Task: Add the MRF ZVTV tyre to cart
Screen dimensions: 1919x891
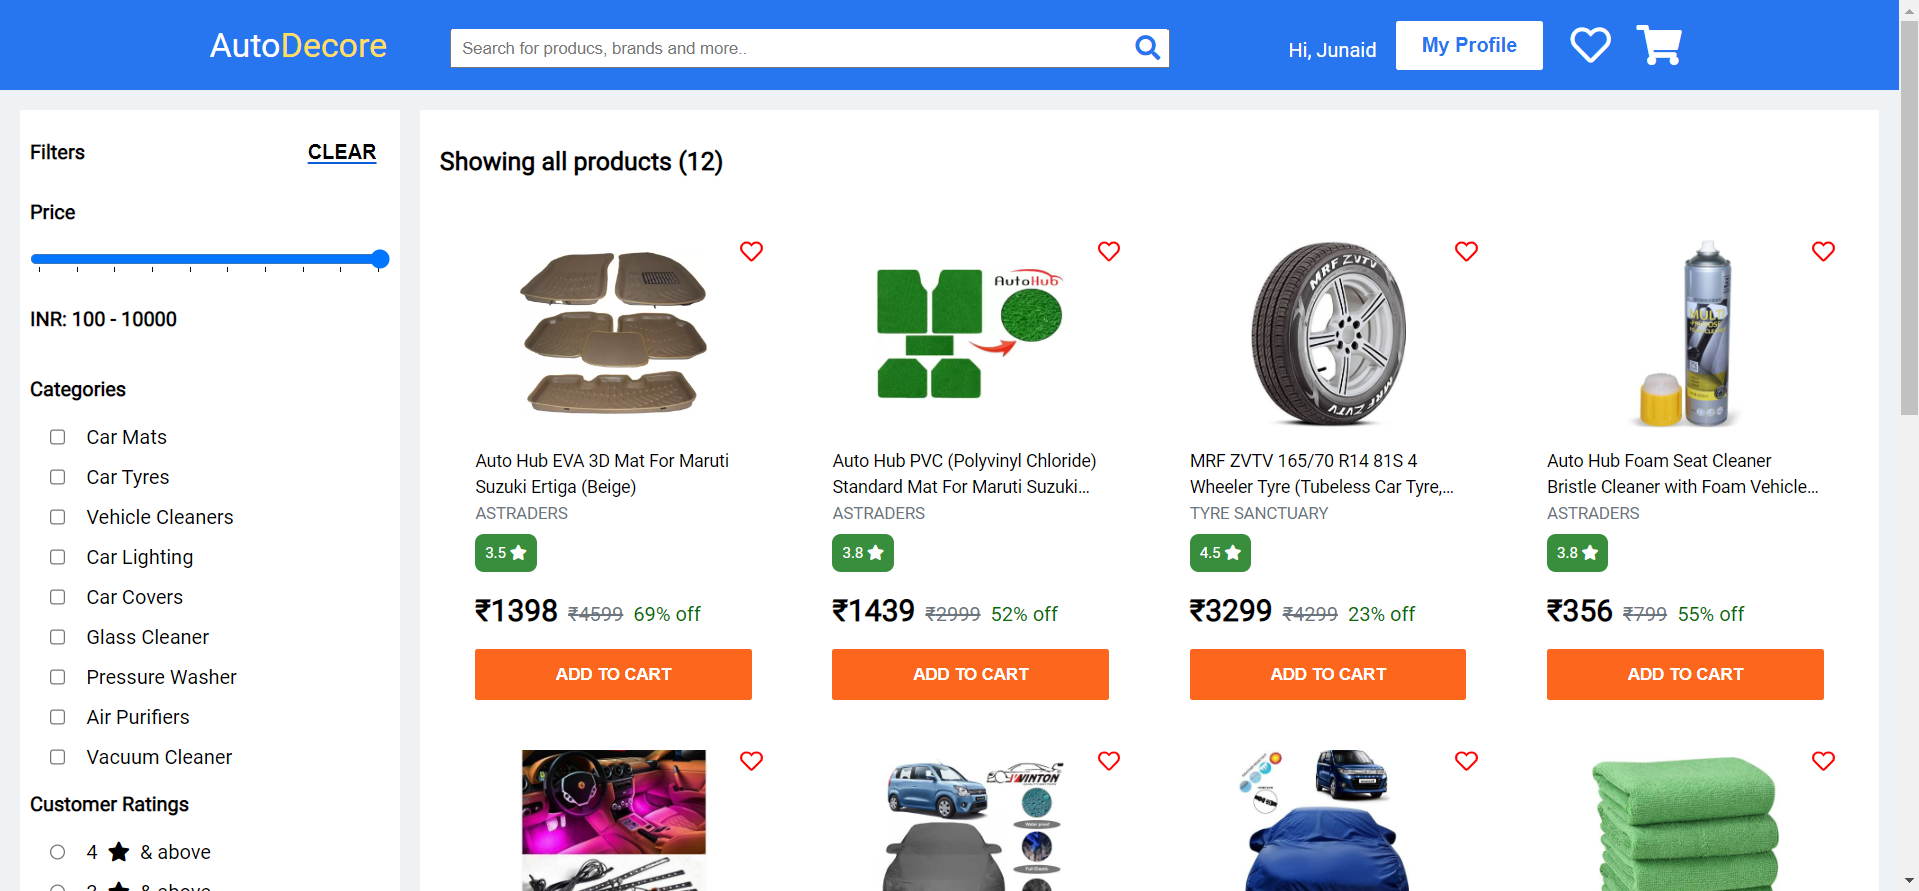Action: (1327, 674)
